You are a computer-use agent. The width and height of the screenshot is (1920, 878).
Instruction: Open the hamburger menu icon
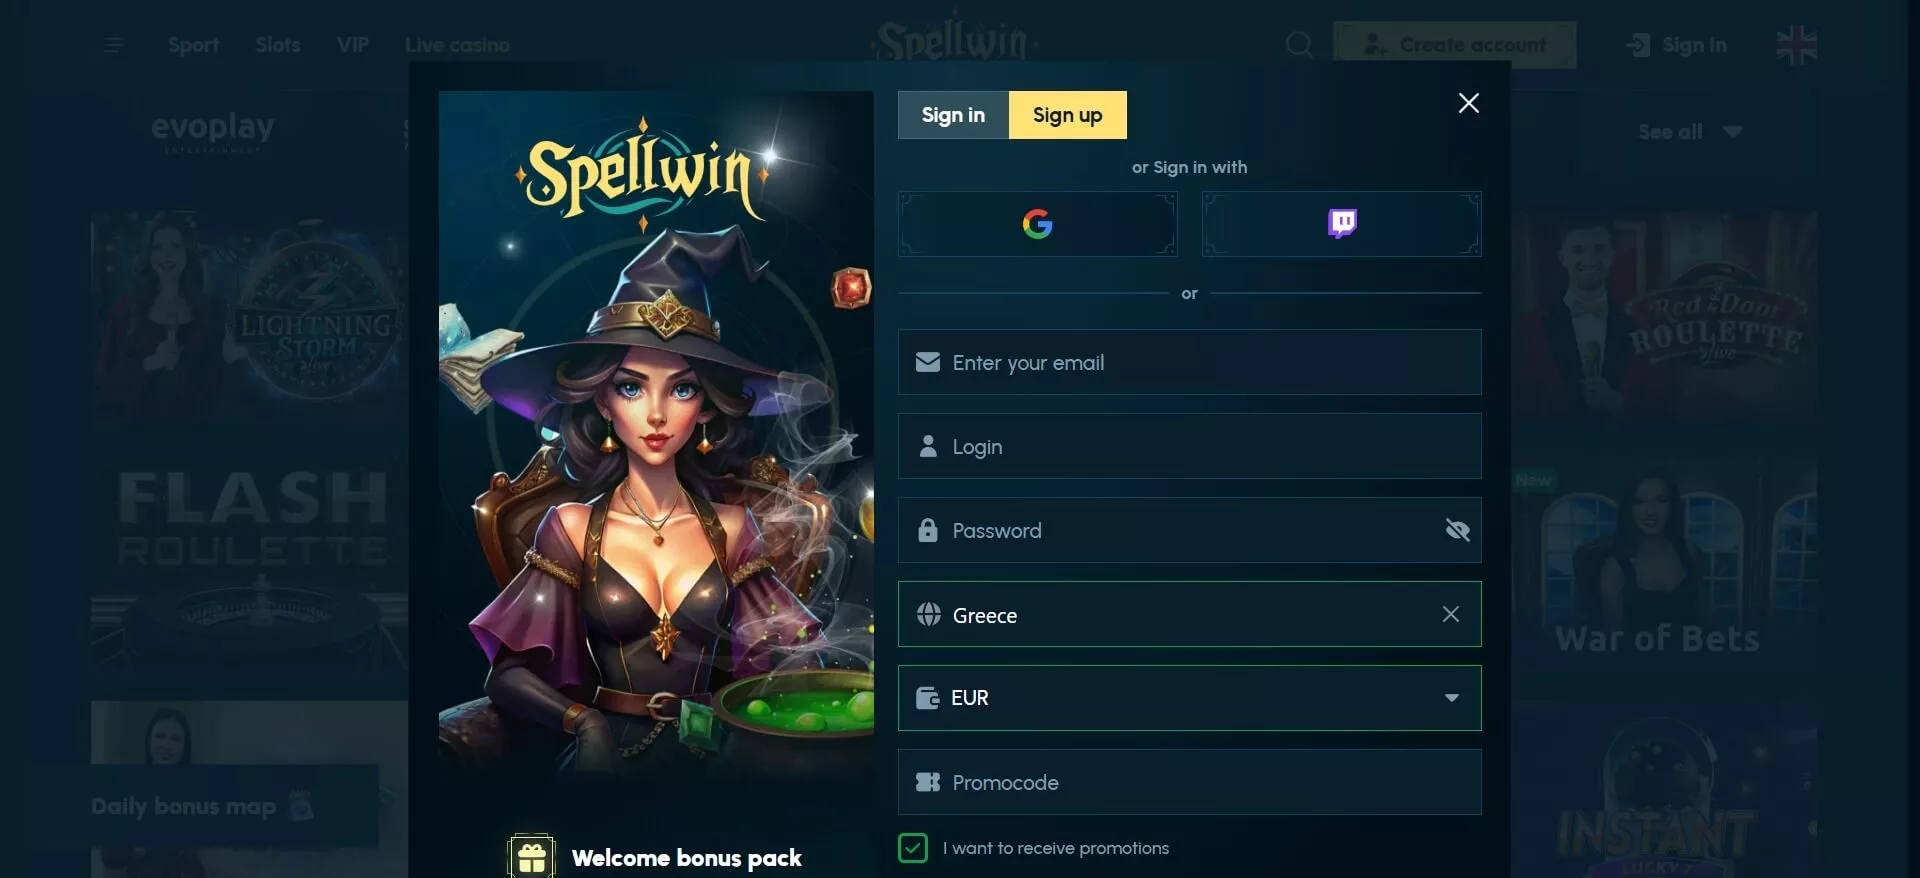click(113, 45)
